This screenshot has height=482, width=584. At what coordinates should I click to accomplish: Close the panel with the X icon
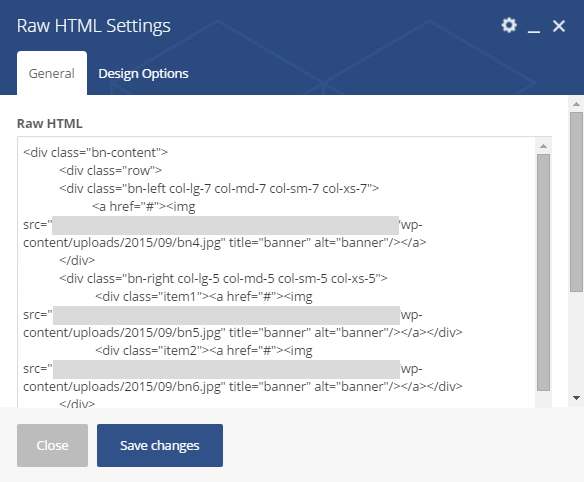[559, 26]
